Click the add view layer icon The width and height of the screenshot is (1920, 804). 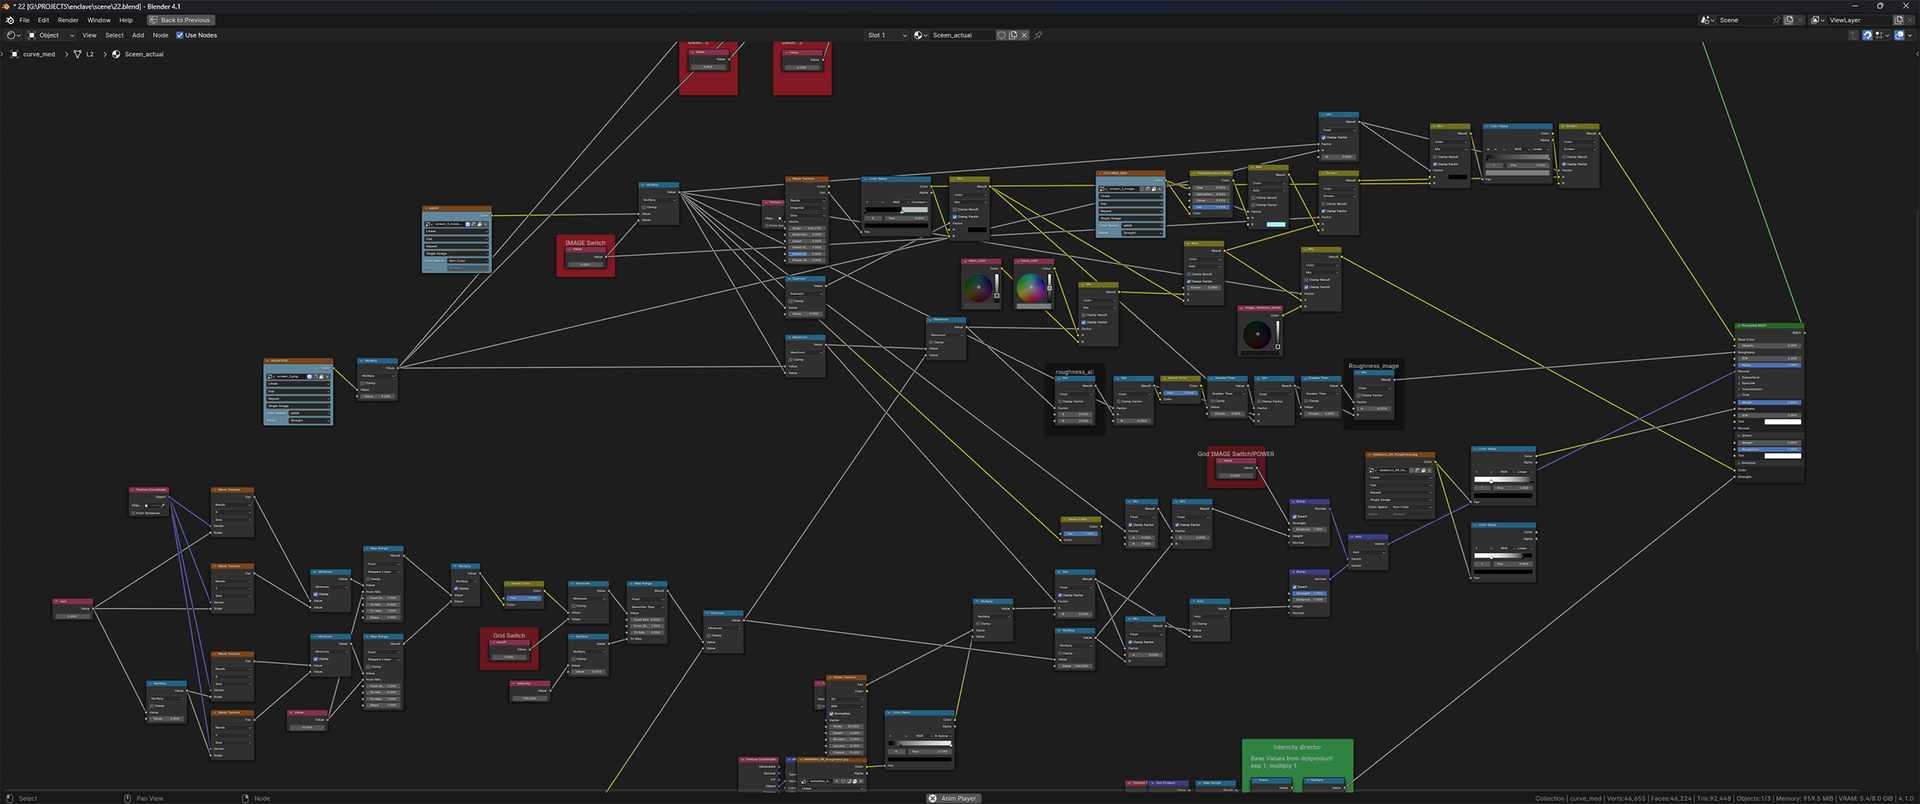pos(1899,20)
